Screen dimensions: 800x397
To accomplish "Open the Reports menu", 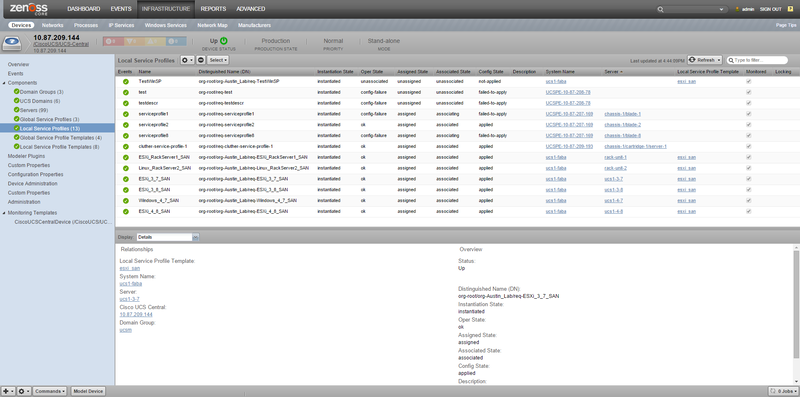I will click(x=213, y=9).
